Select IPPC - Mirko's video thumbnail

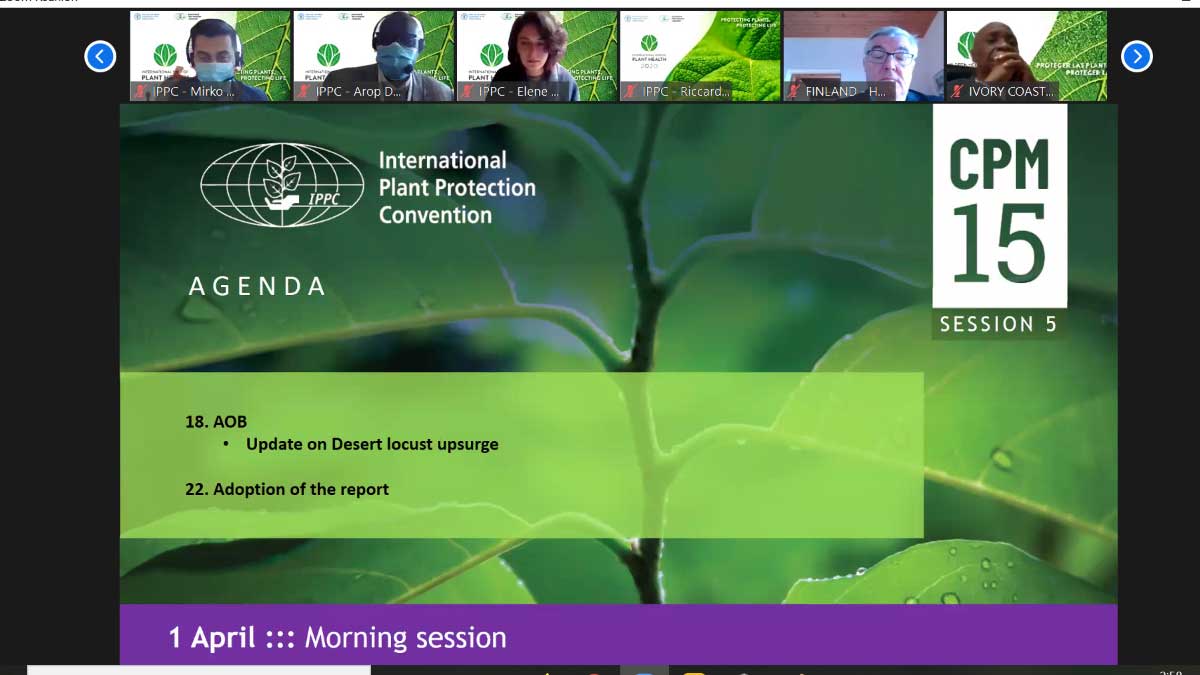(x=210, y=50)
